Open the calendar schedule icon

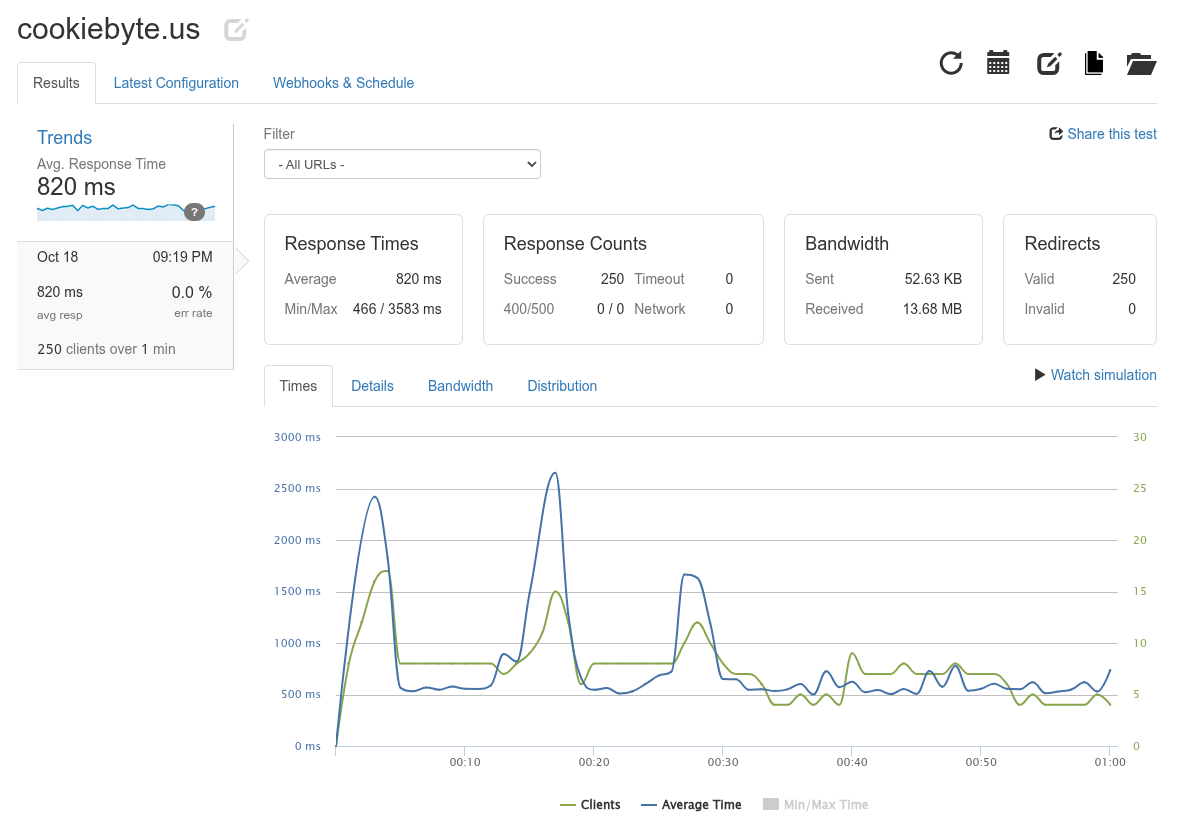tap(998, 63)
